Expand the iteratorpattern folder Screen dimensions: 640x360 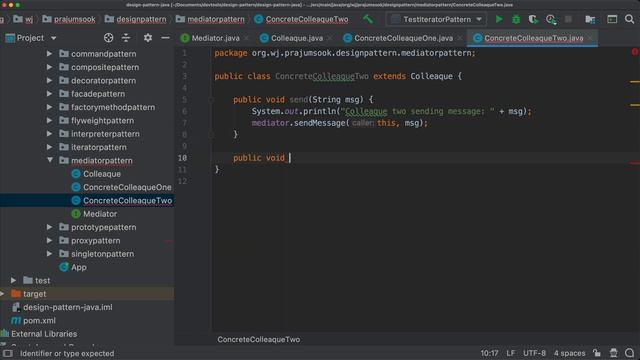coord(49,147)
